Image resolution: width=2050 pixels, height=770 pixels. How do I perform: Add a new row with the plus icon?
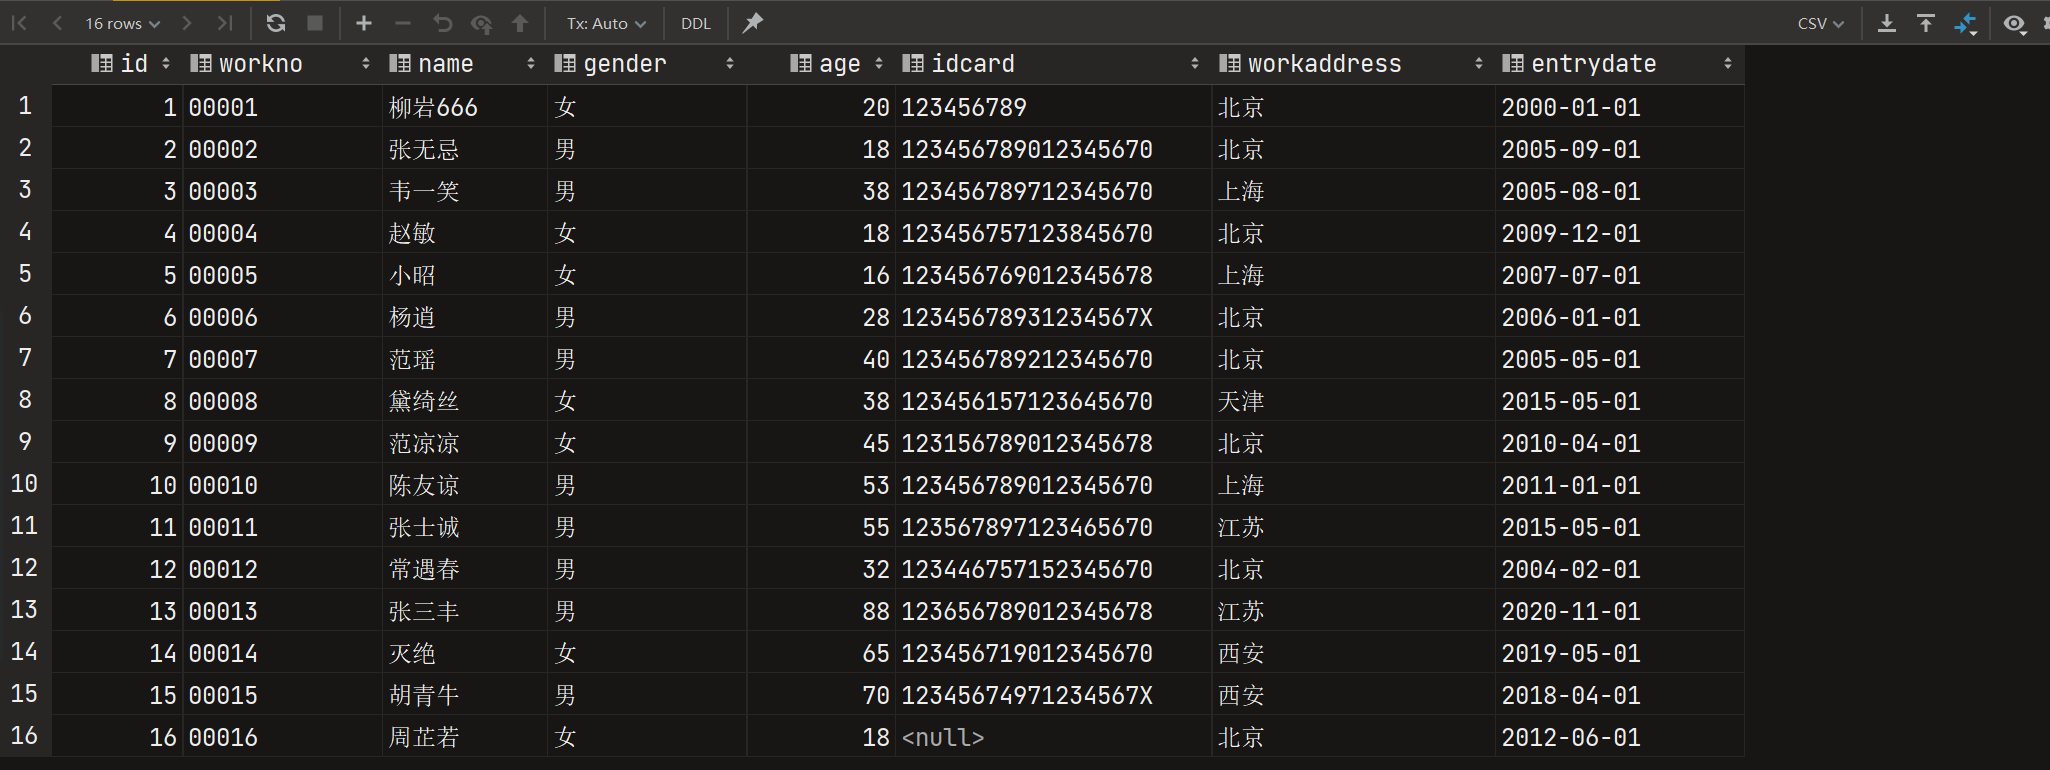pos(364,23)
